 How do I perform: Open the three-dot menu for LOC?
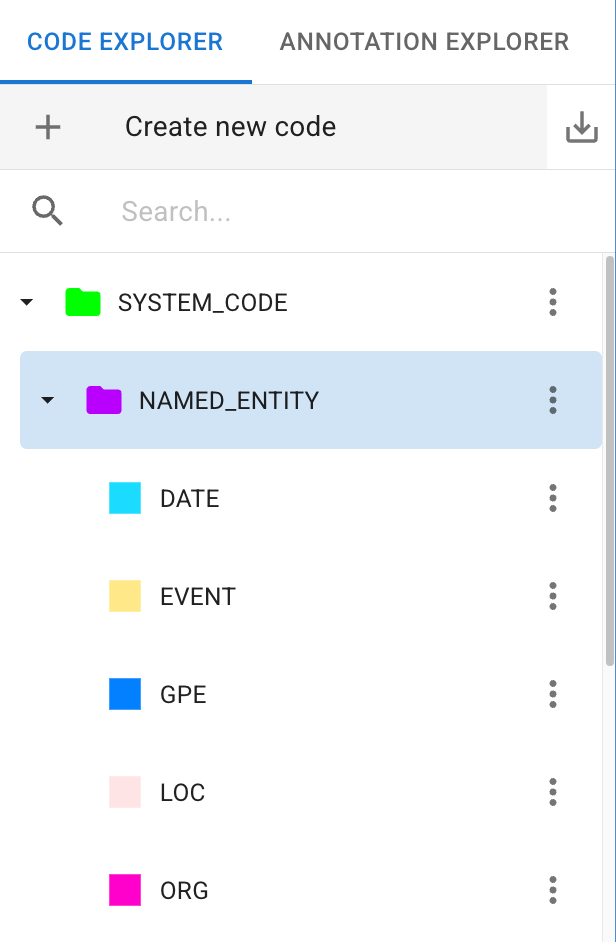click(x=553, y=792)
